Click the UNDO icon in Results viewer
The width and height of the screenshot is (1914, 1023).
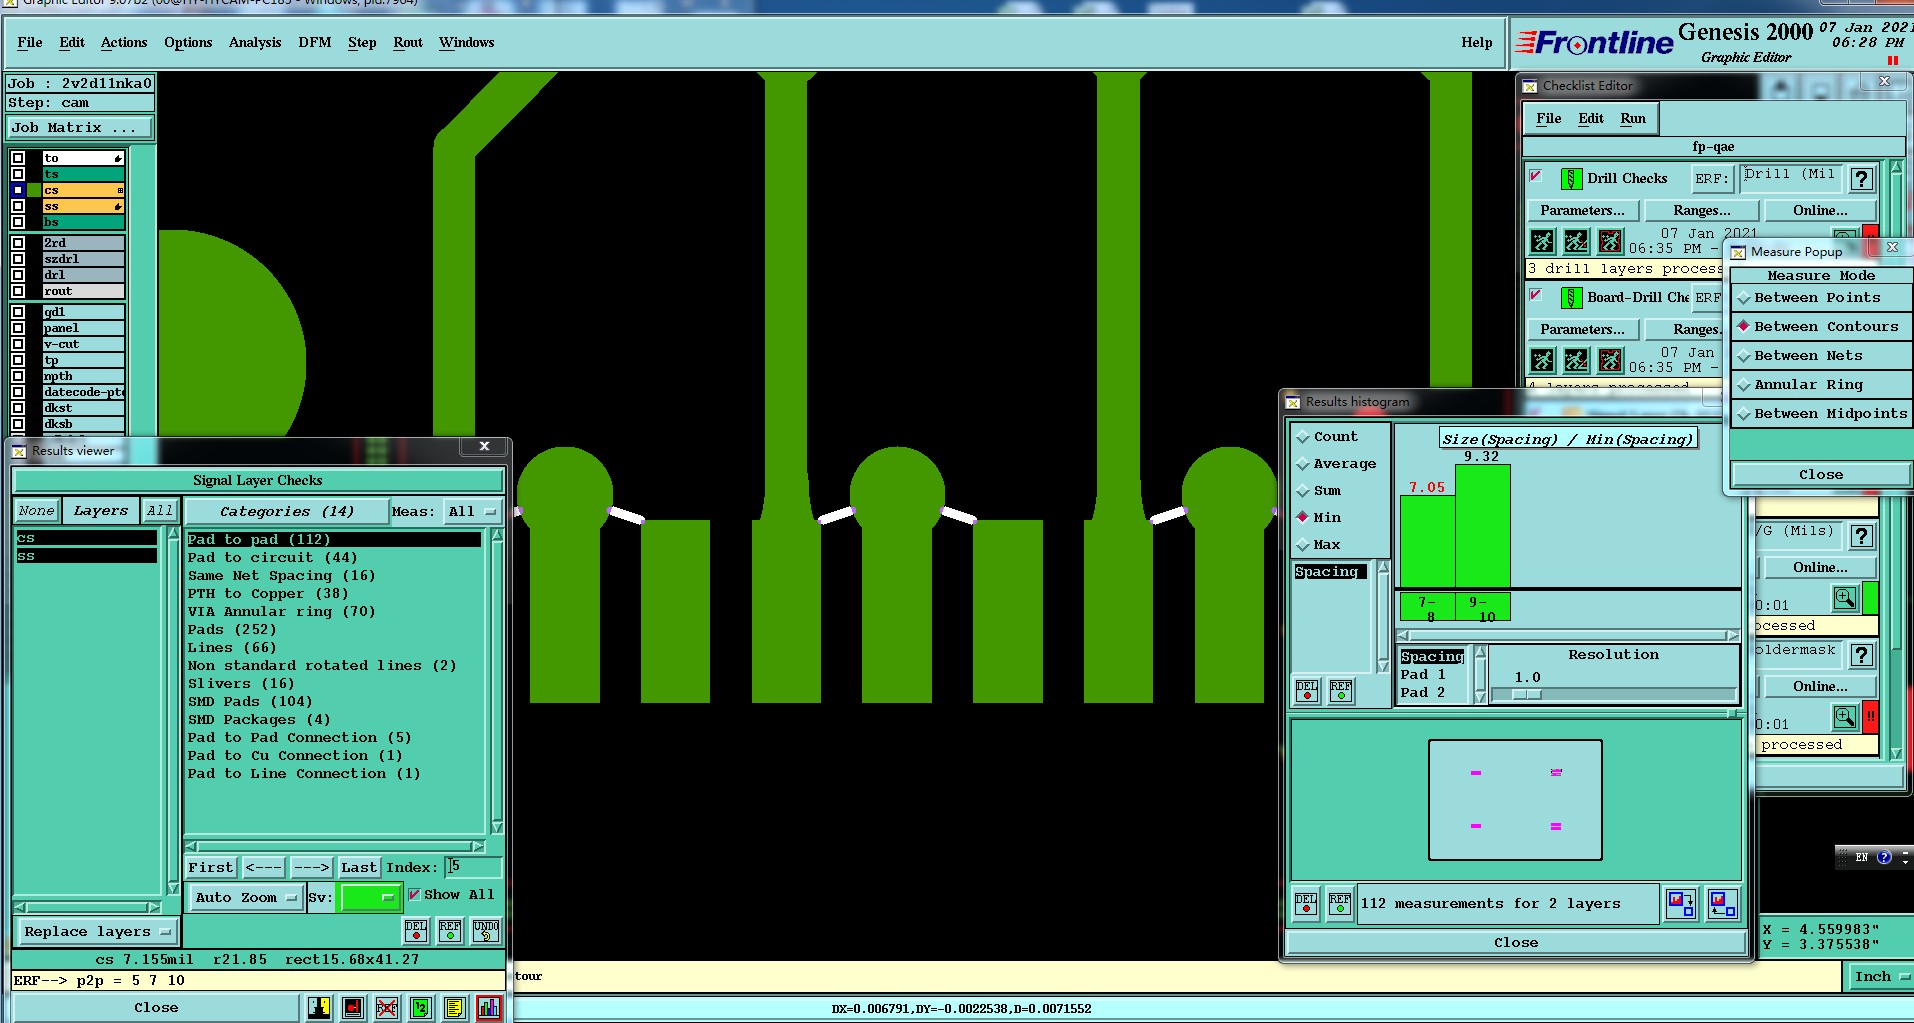tap(485, 931)
